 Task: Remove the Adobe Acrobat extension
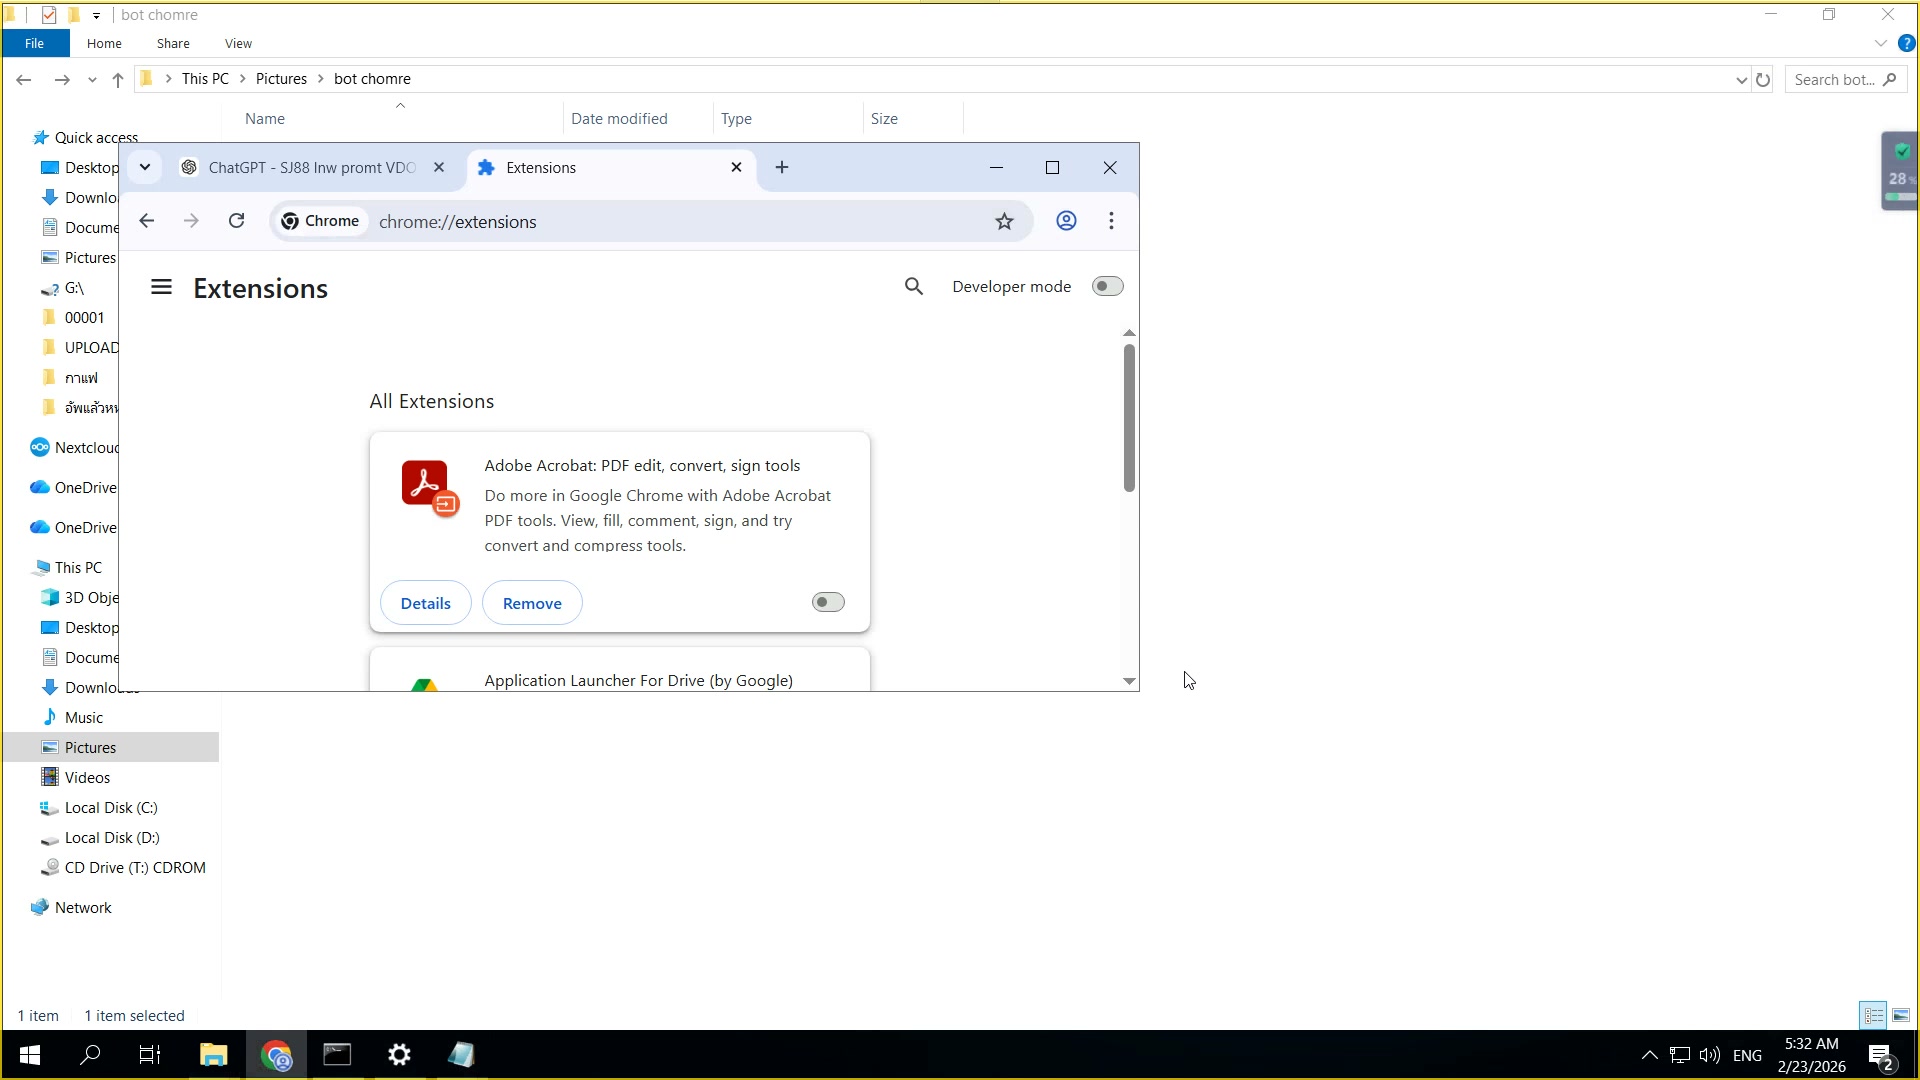tap(532, 603)
